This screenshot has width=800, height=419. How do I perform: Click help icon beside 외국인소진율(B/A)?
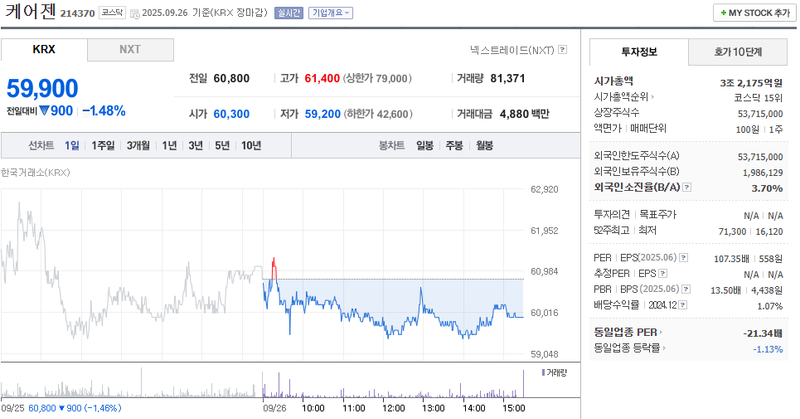click(x=687, y=187)
